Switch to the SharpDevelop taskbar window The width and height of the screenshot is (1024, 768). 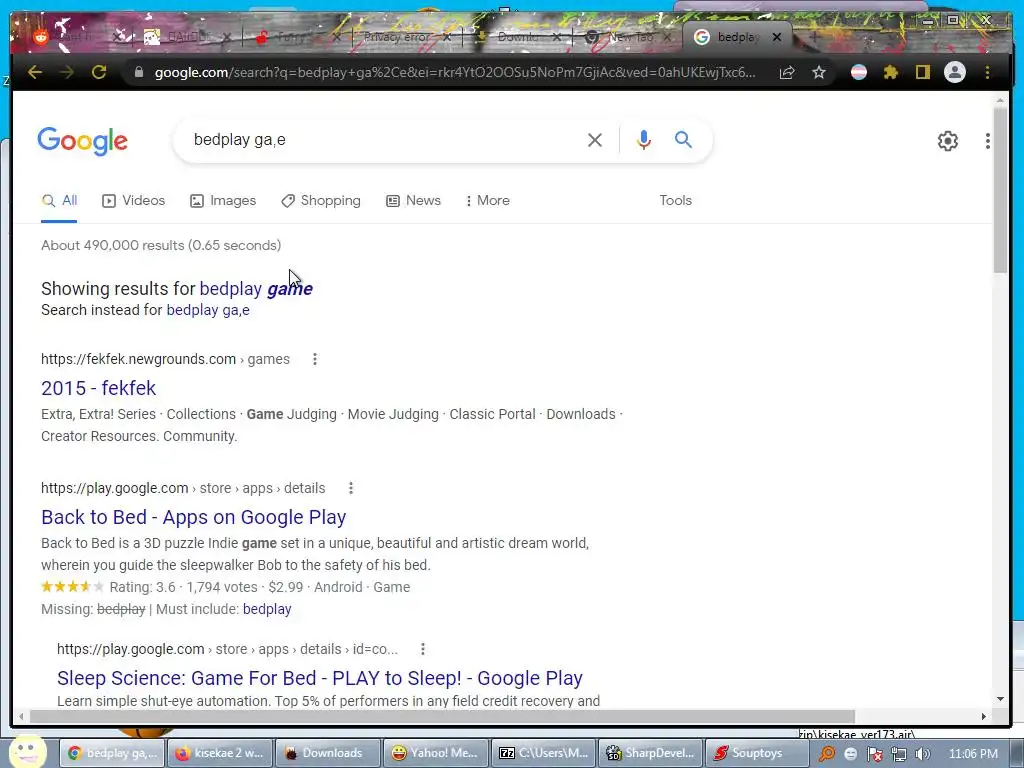[650, 753]
